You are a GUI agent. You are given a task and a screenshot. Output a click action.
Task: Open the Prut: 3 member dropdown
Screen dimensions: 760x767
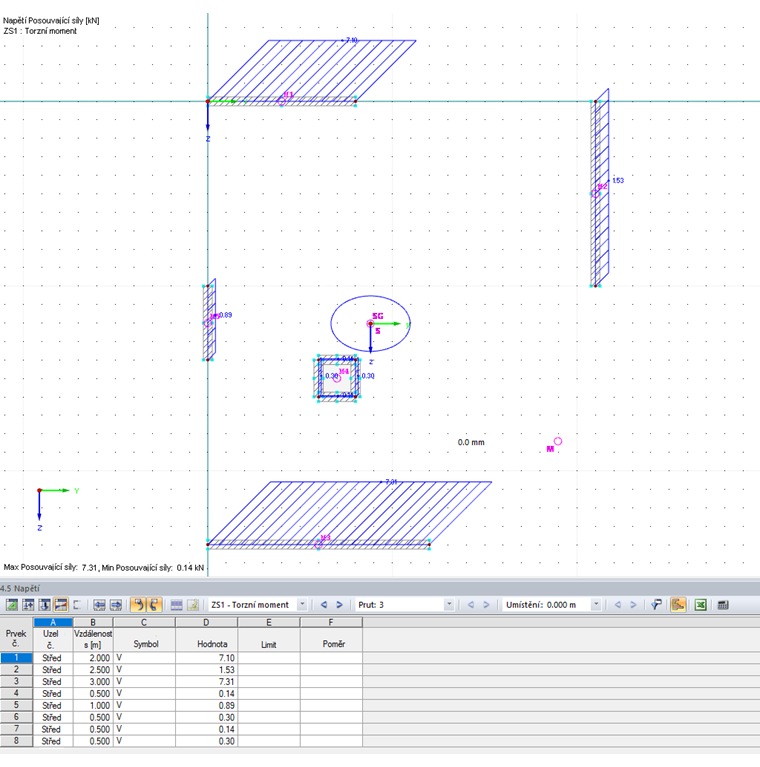(448, 605)
